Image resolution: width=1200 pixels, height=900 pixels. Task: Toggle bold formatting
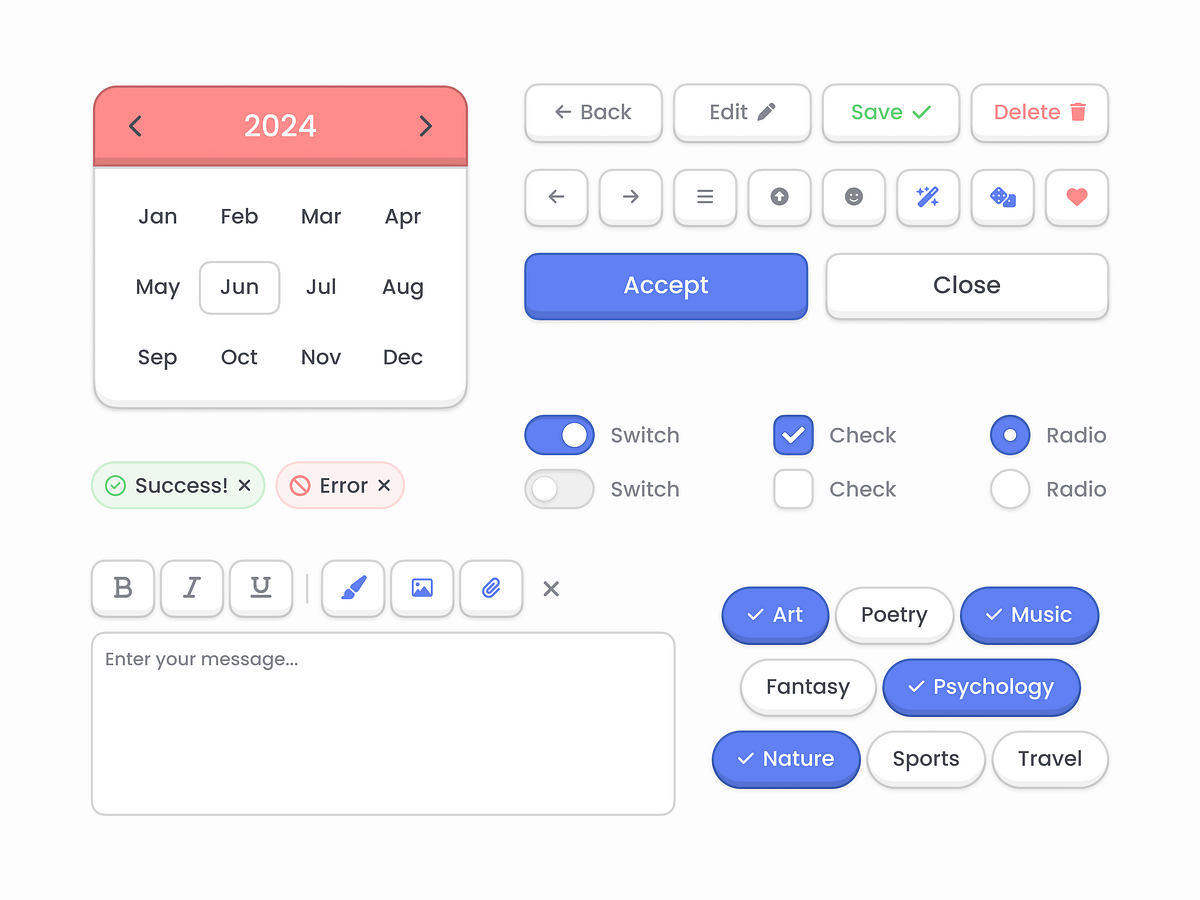(122, 588)
